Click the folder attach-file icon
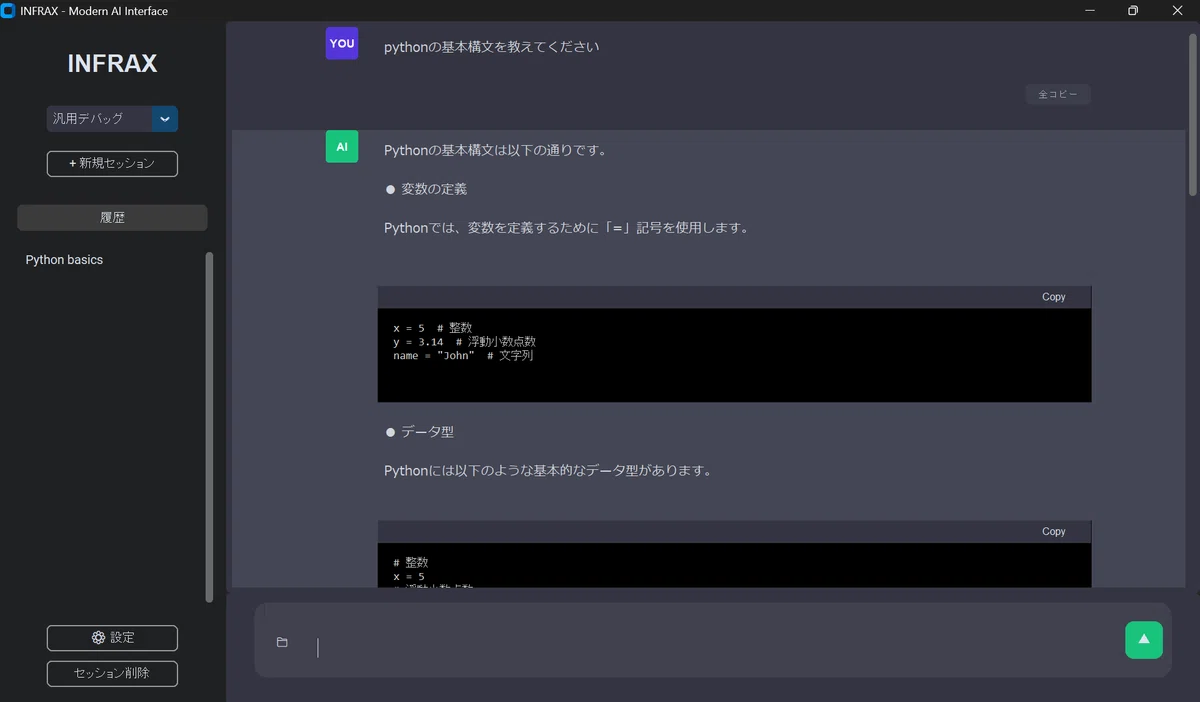 282,642
